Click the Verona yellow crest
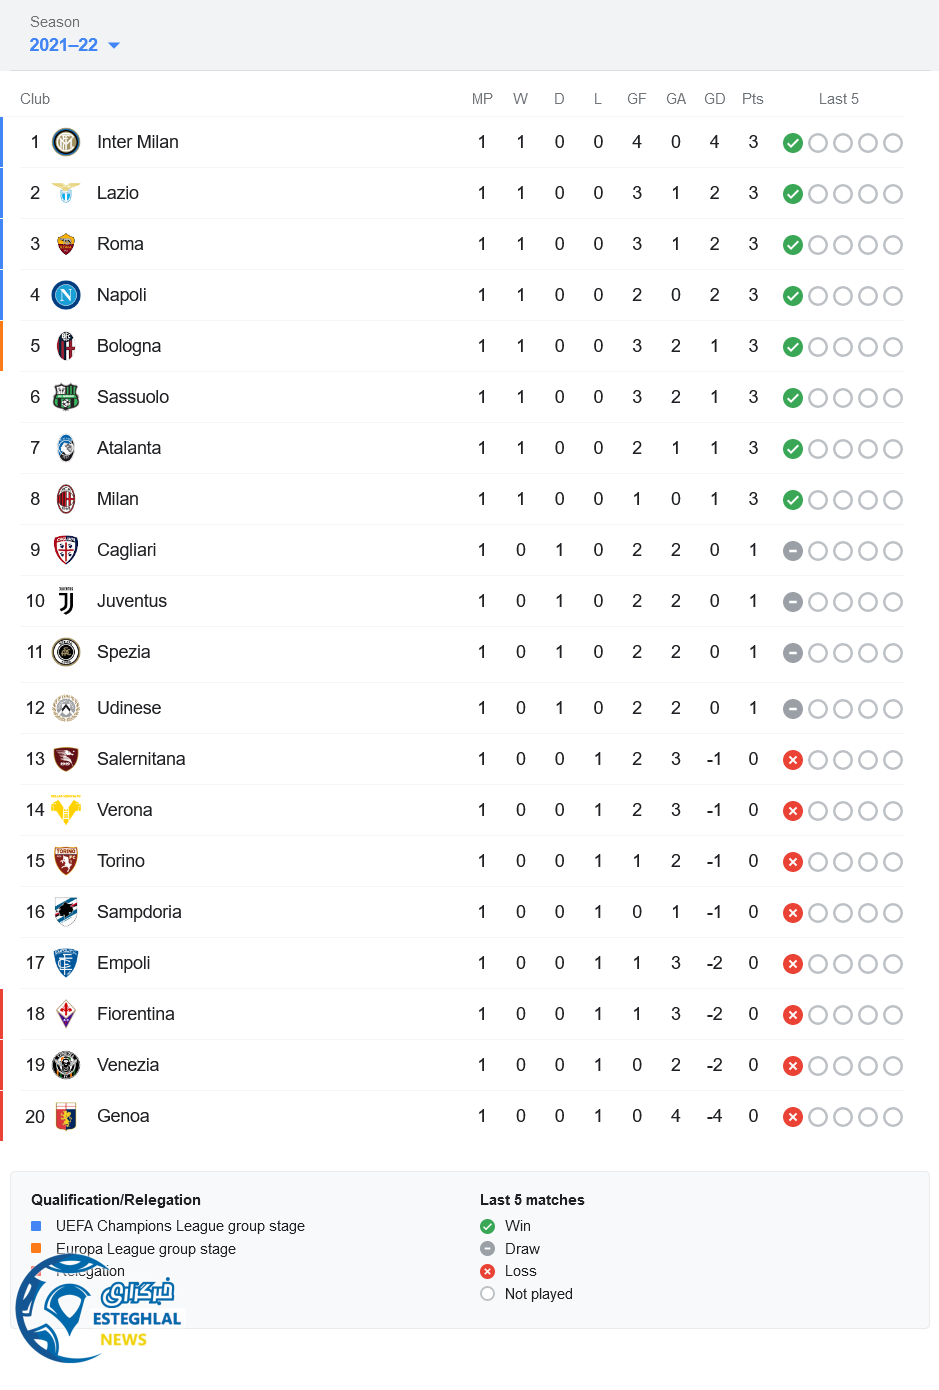The width and height of the screenshot is (939, 1390). [66, 810]
